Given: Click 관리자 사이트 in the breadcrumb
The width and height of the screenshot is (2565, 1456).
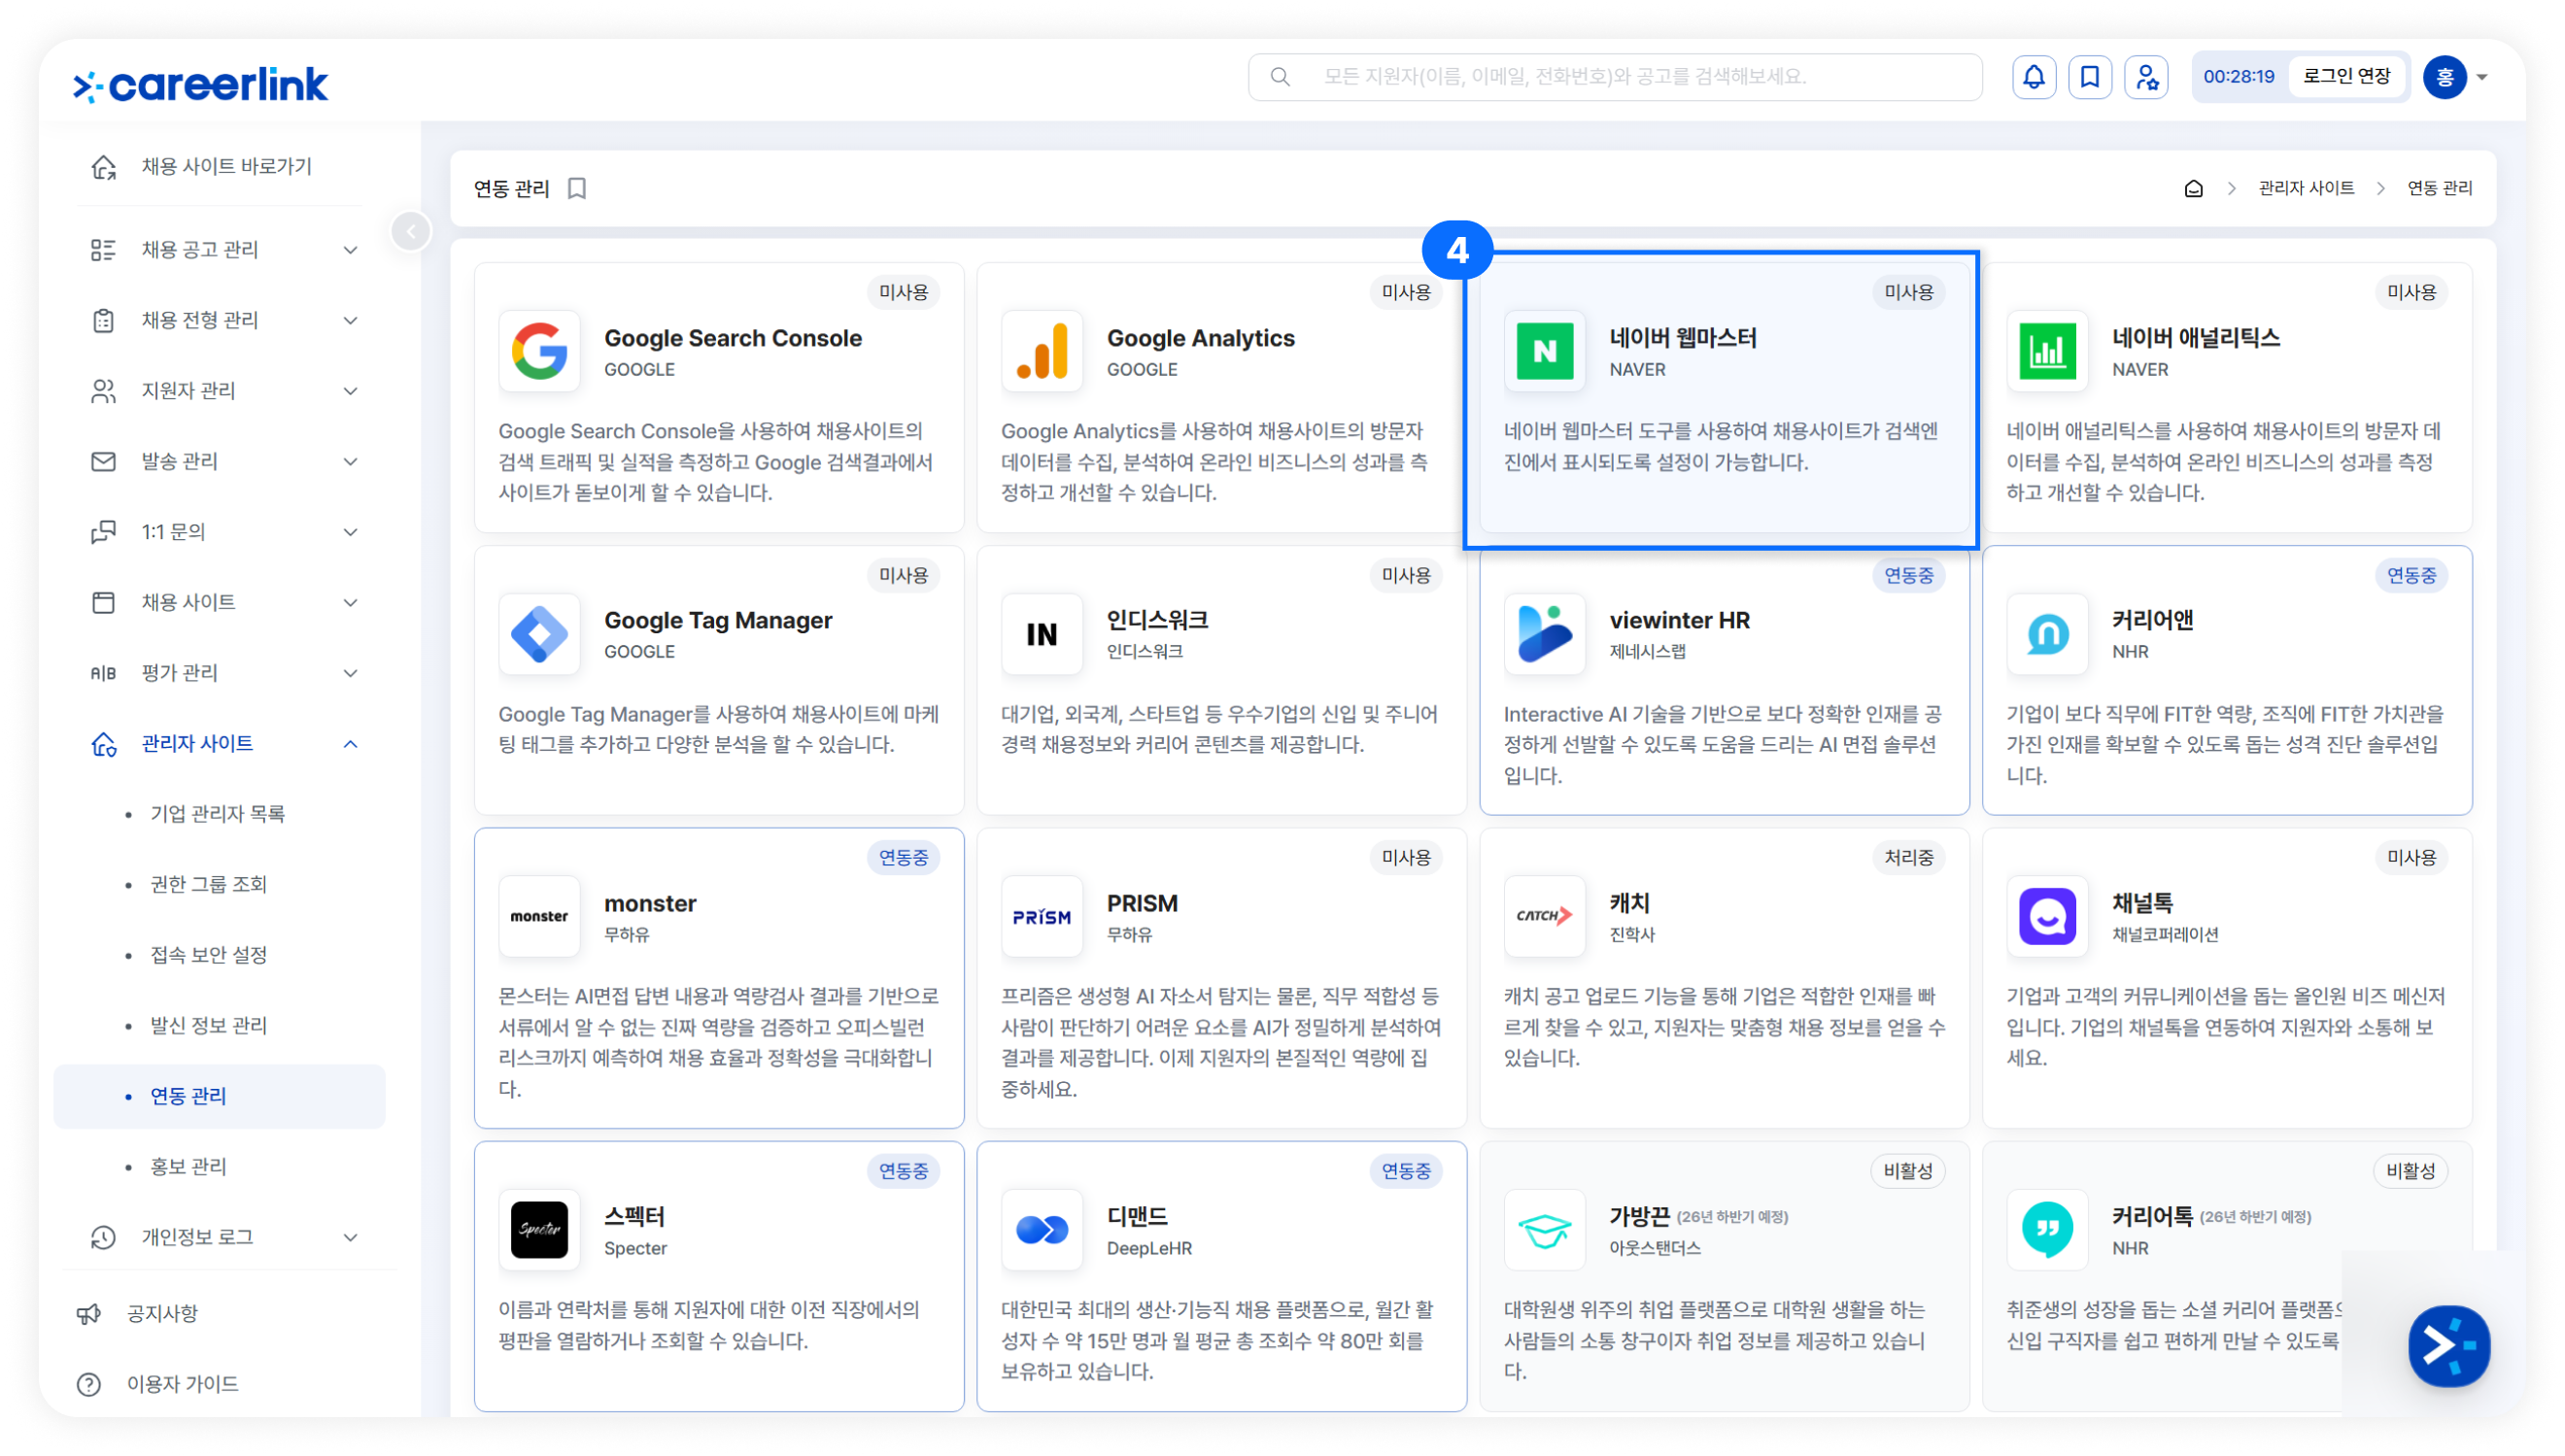Looking at the screenshot, I should (2305, 188).
